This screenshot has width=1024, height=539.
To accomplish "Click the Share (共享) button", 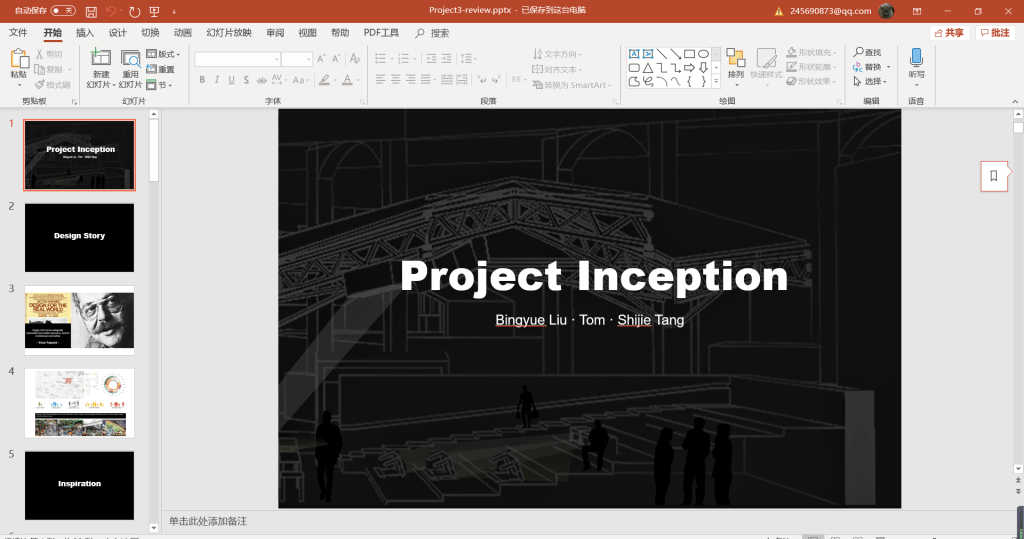I will coord(949,33).
